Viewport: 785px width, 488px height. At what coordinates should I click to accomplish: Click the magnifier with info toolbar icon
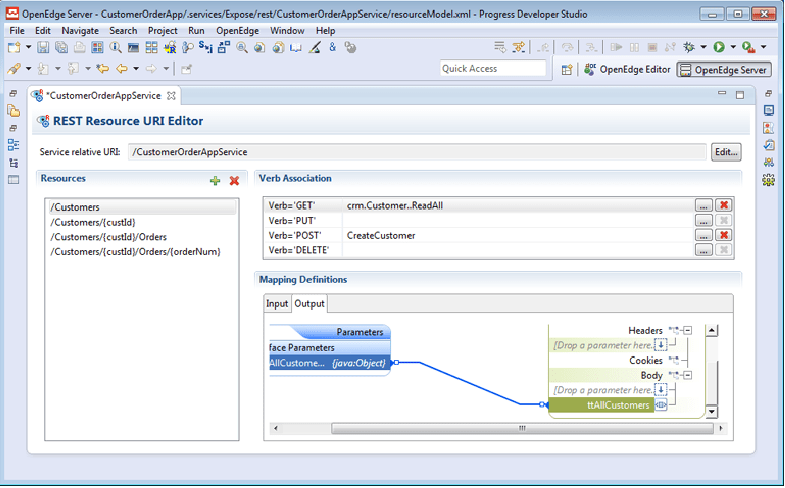115,48
